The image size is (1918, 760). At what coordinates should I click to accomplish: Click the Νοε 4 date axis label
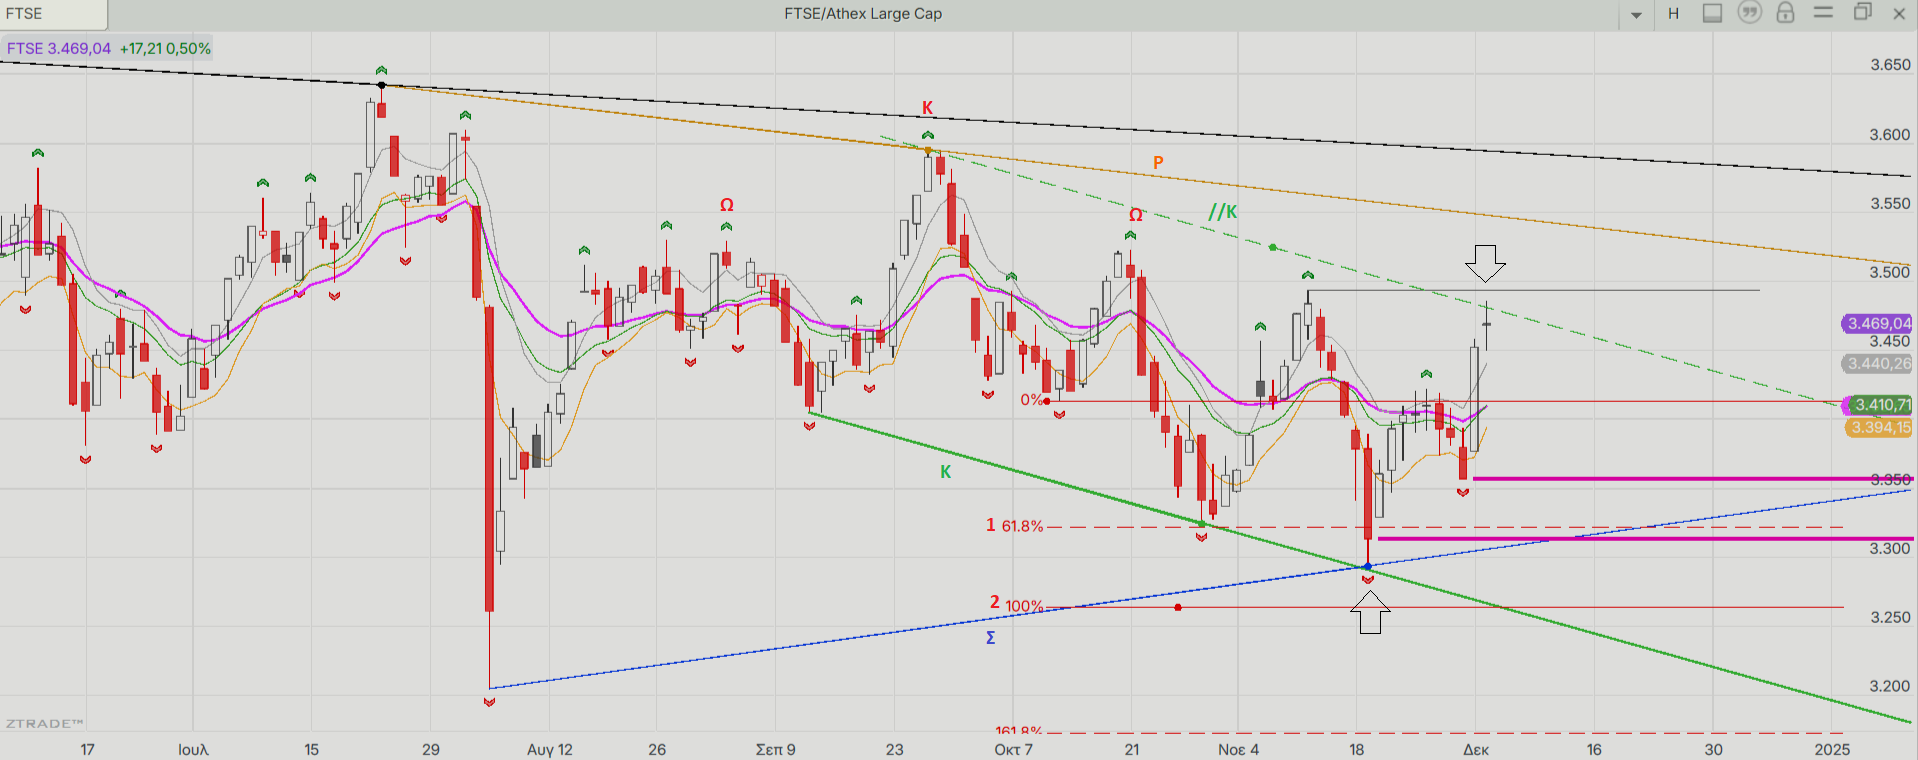tap(1238, 749)
